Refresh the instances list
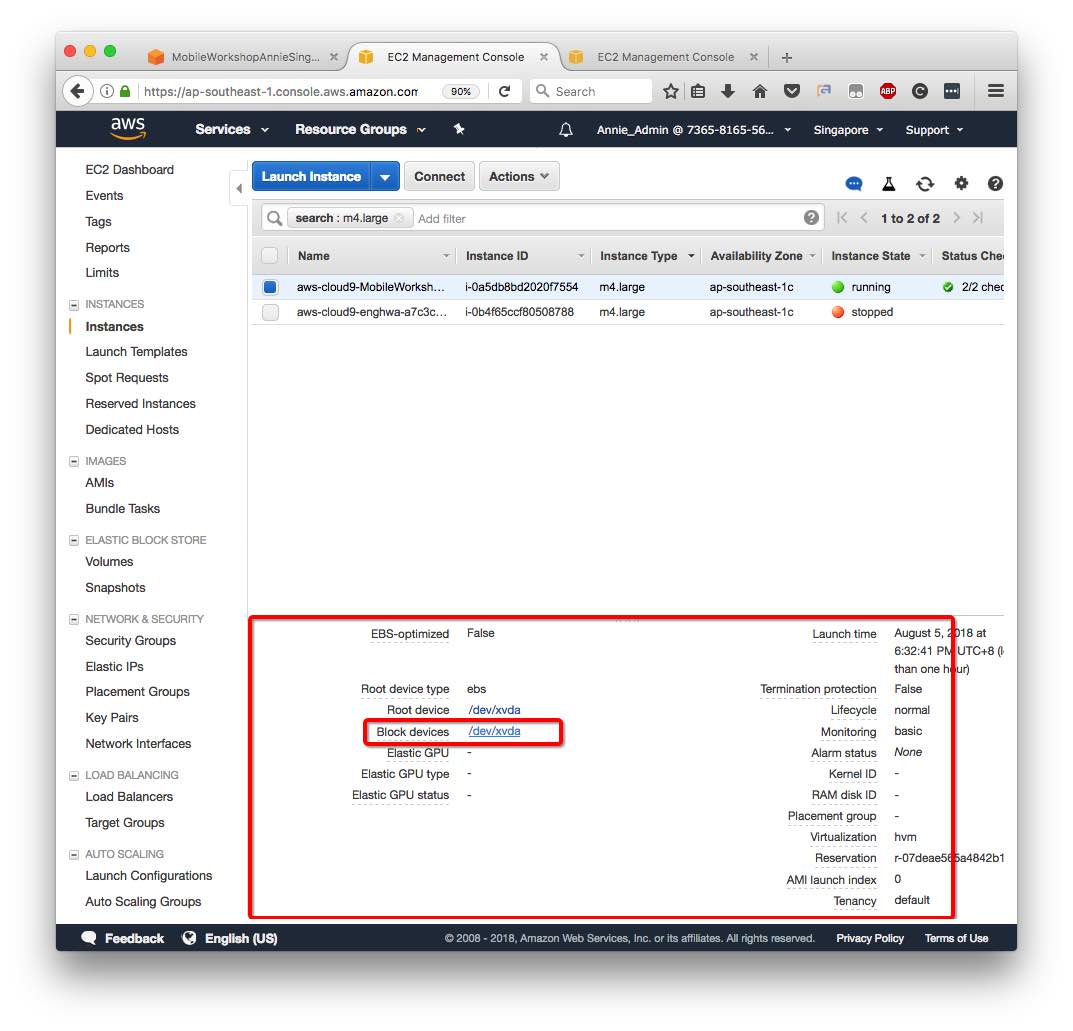Viewport: 1073px width, 1031px height. pyautogui.click(x=925, y=183)
